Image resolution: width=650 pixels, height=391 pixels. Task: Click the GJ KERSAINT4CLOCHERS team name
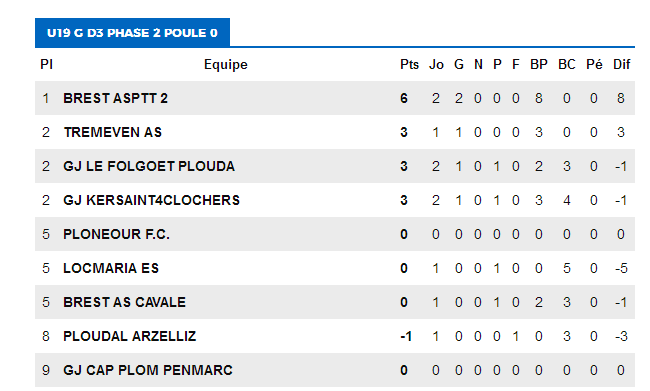click(x=151, y=200)
